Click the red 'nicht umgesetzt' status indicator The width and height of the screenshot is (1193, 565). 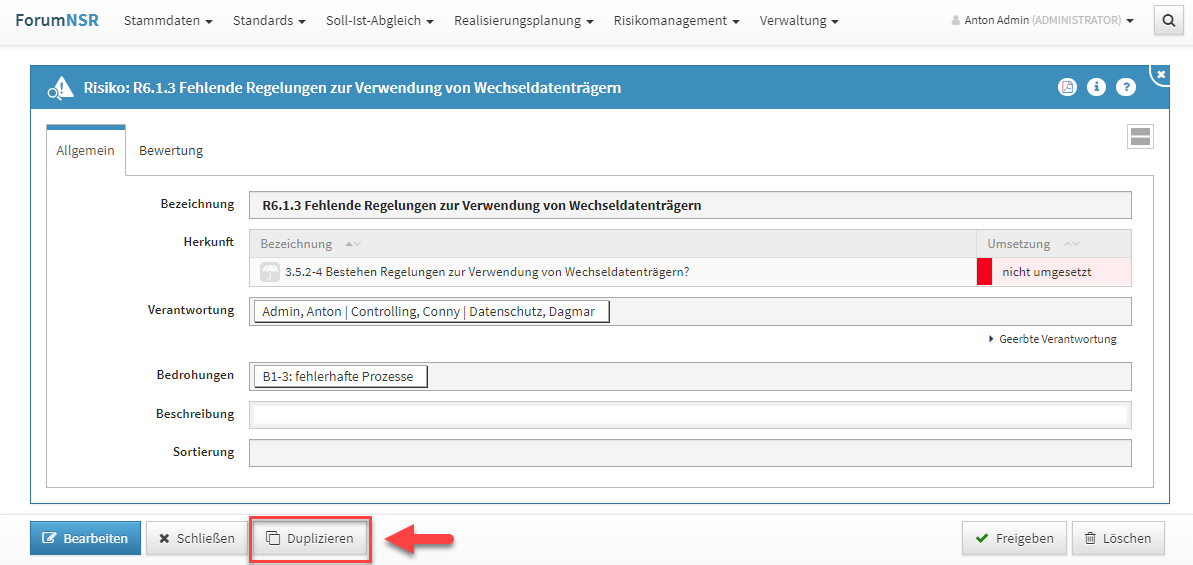[x=984, y=272]
